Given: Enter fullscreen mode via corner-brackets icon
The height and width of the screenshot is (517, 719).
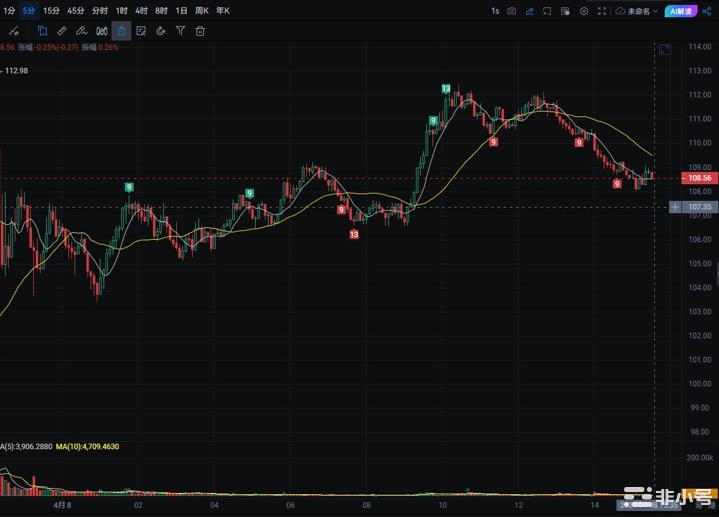Looking at the screenshot, I should click(602, 11).
